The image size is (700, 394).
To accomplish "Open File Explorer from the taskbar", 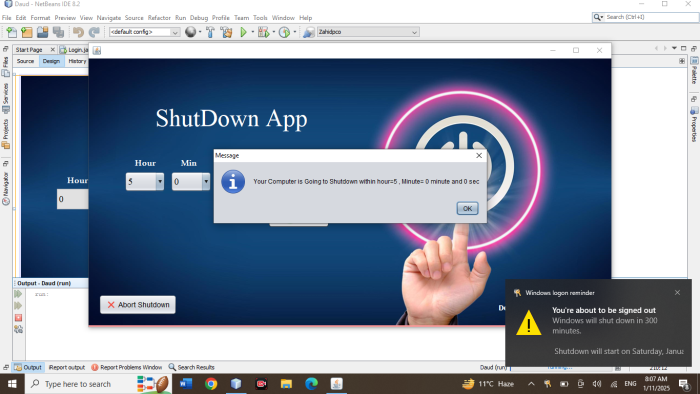I will pos(286,384).
